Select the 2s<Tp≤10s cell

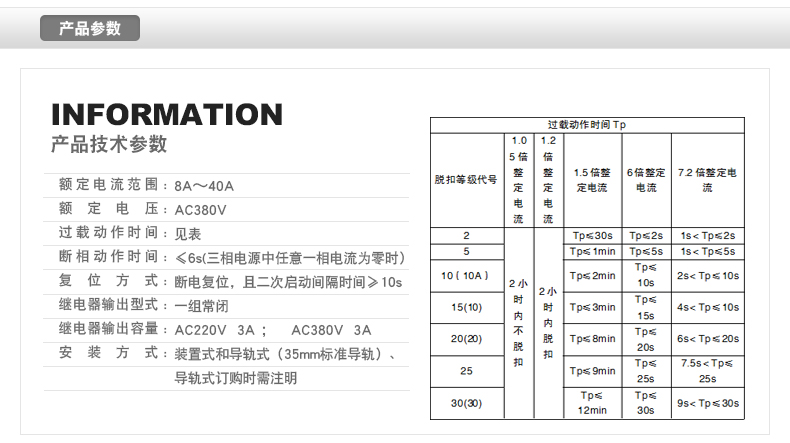707,276
